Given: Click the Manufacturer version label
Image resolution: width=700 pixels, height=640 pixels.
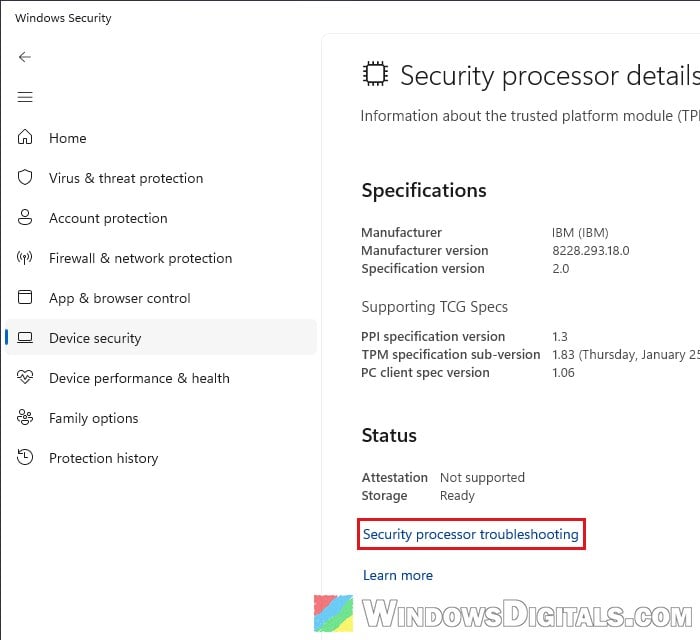Looking at the screenshot, I should [425, 251].
